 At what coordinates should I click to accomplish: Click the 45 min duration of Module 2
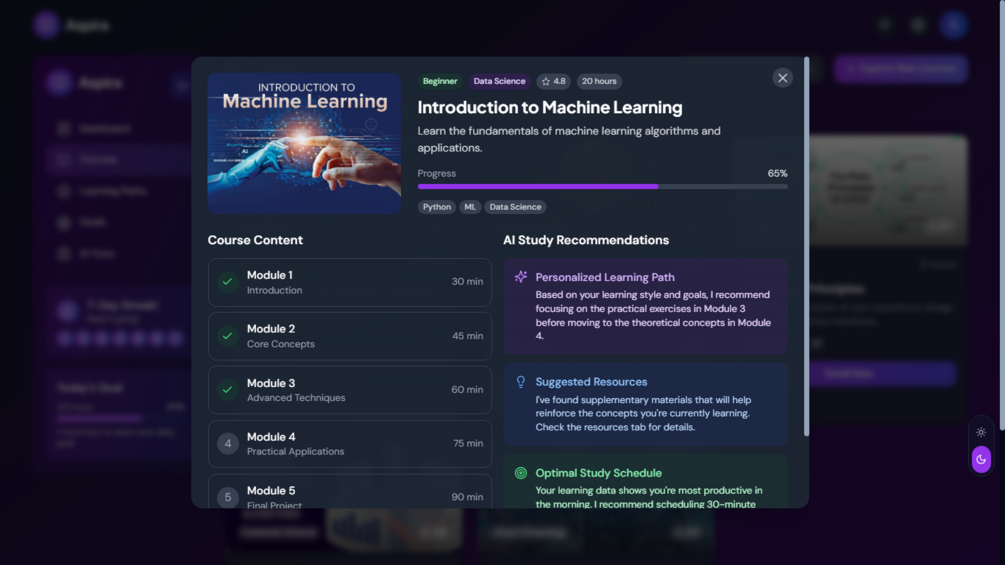467,336
